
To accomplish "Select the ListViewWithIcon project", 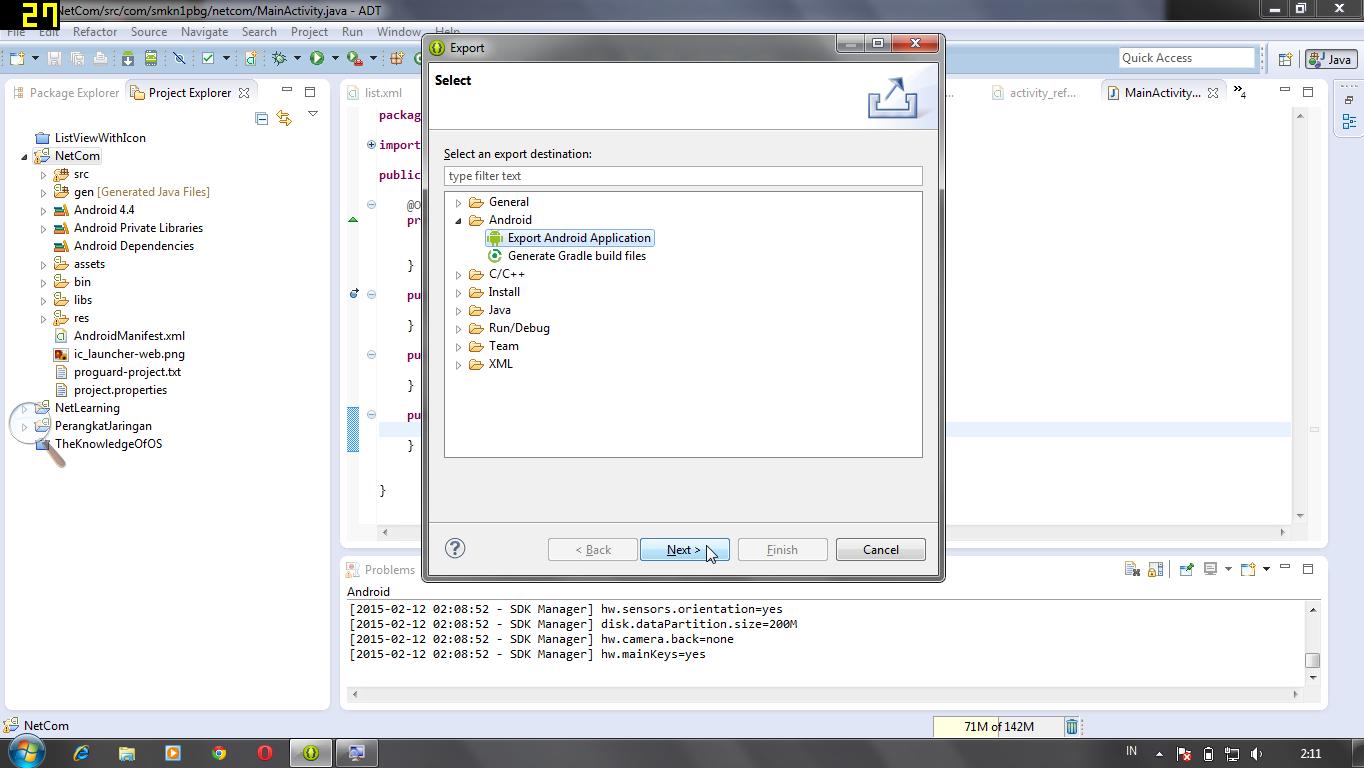I will 90,138.
